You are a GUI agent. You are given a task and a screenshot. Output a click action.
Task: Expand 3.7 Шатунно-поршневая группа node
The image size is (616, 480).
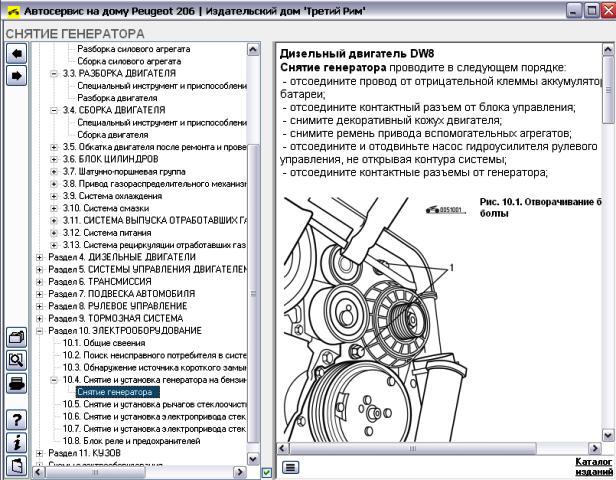[54, 172]
